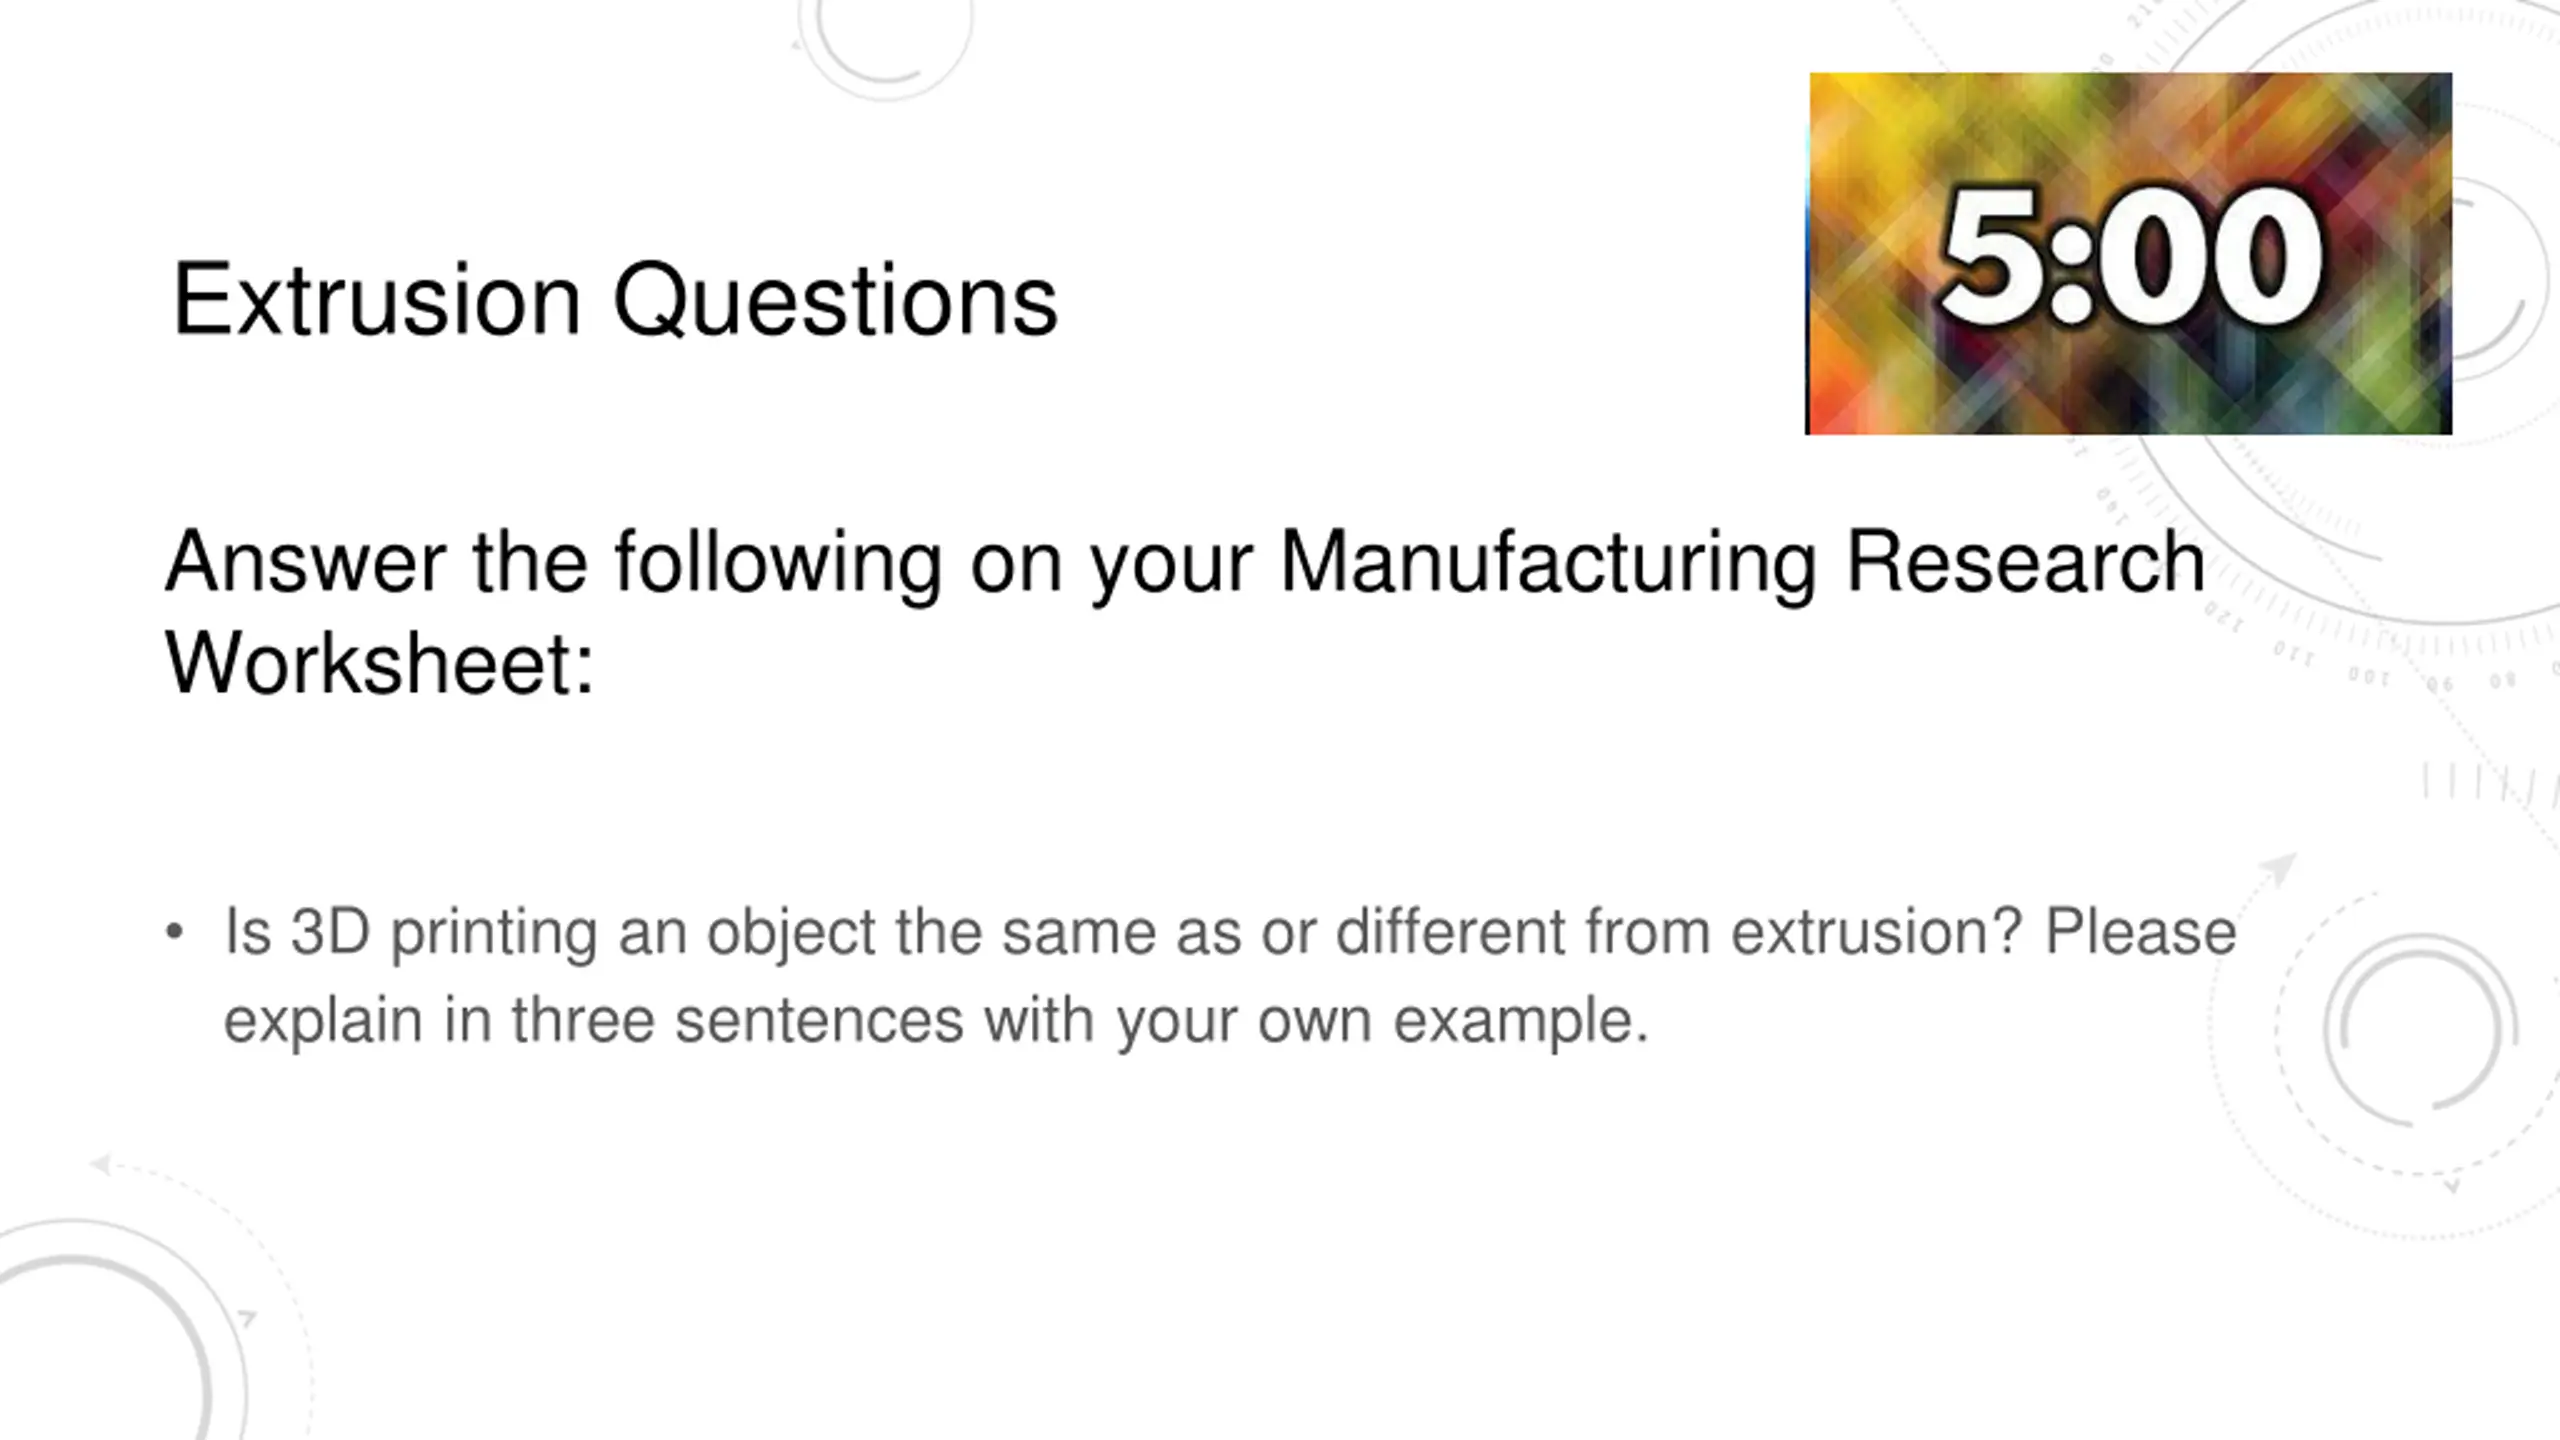
Task: Click the word 'example.' ending the bullet text
Action: coord(1521,1021)
